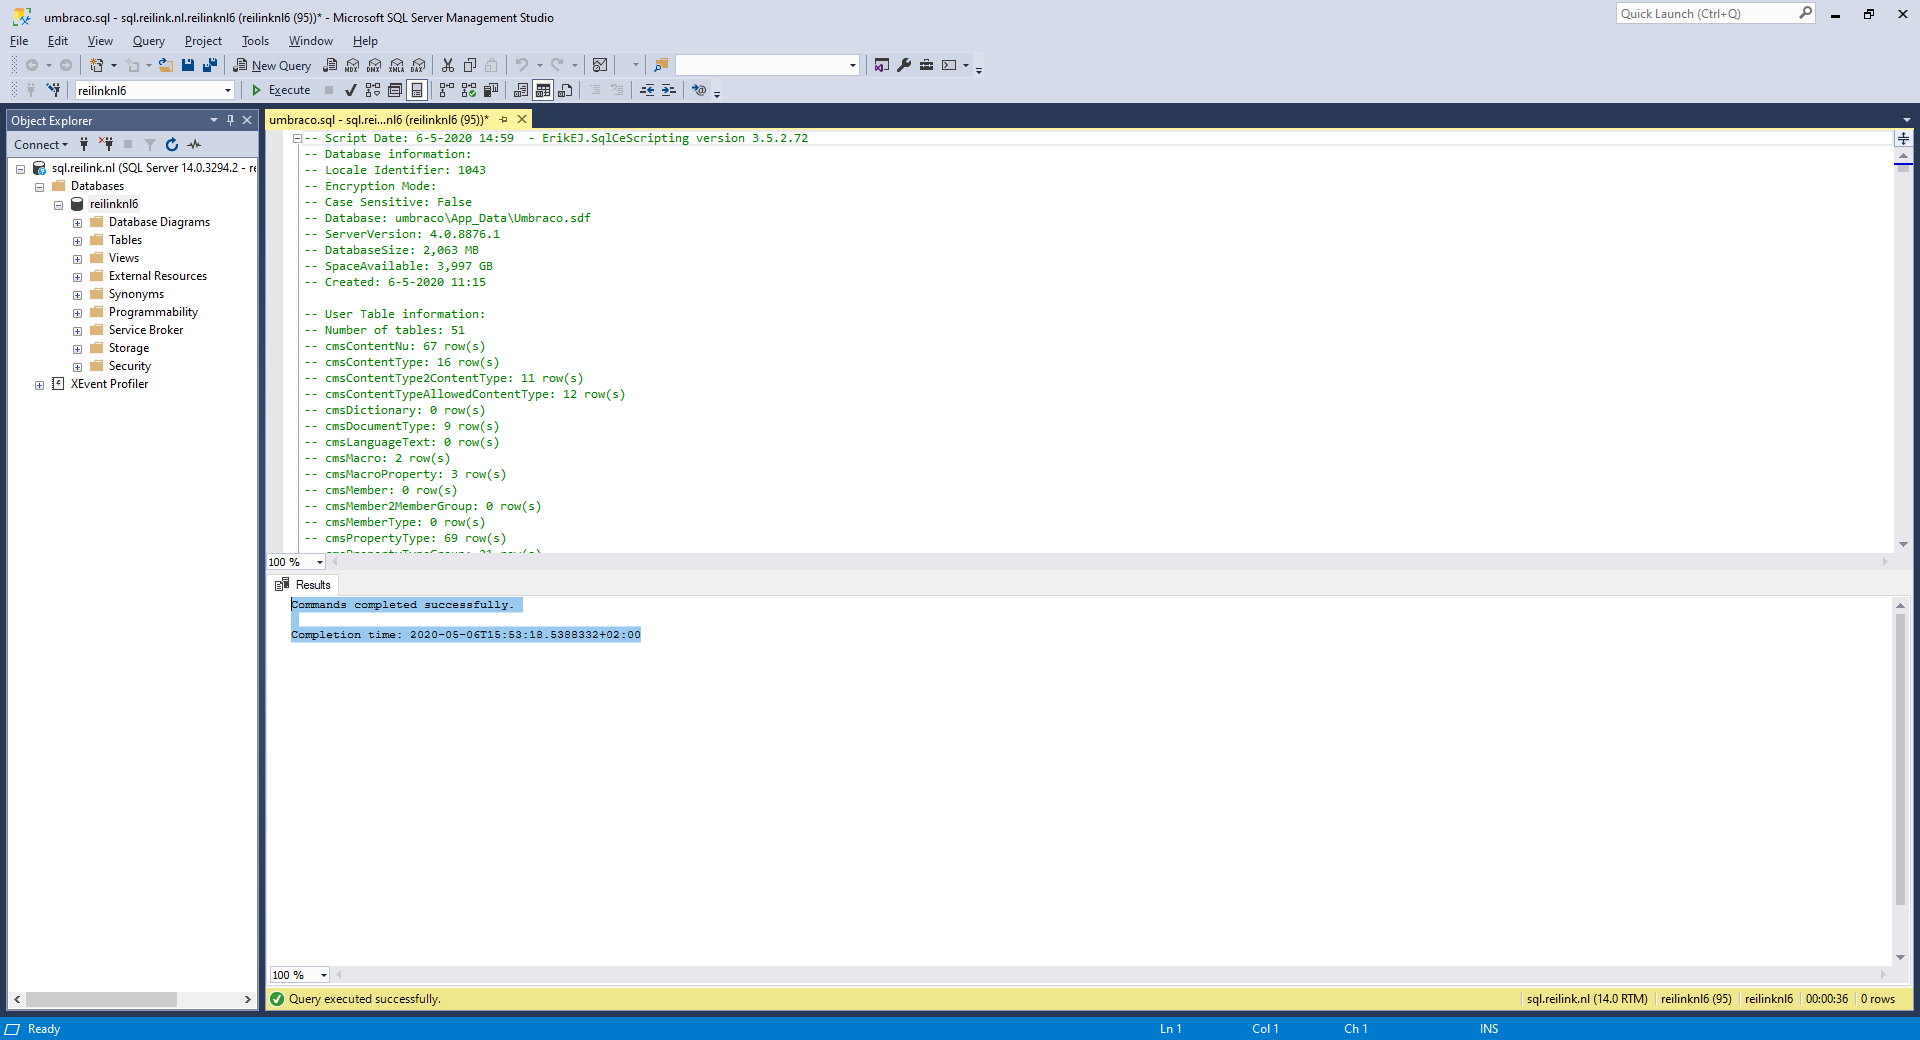Open the Edit menu

(58, 41)
